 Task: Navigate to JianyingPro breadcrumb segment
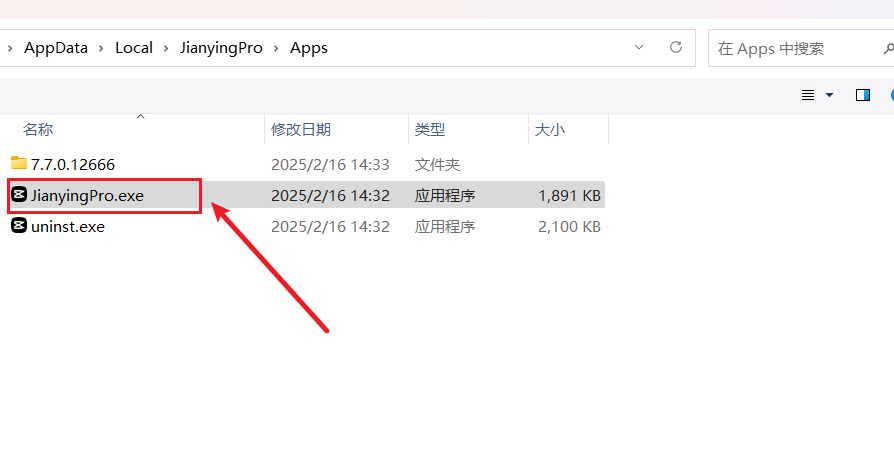(221, 48)
